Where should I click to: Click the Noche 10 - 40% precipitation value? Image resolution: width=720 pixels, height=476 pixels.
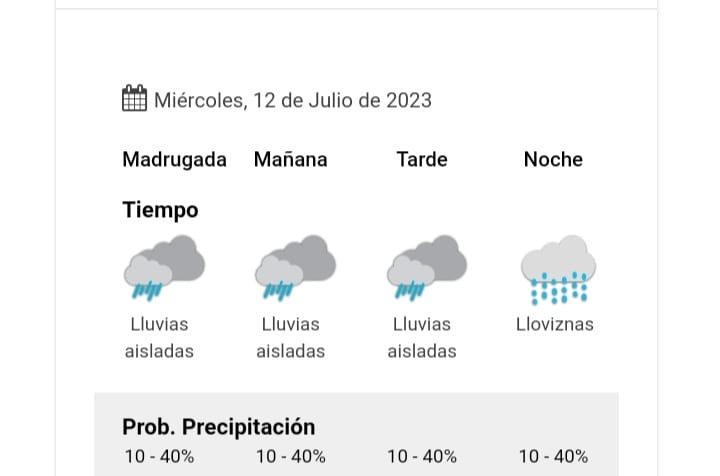(553, 456)
